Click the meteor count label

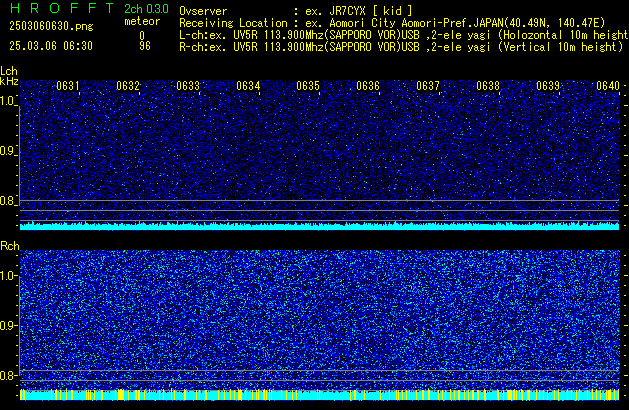tap(142, 21)
